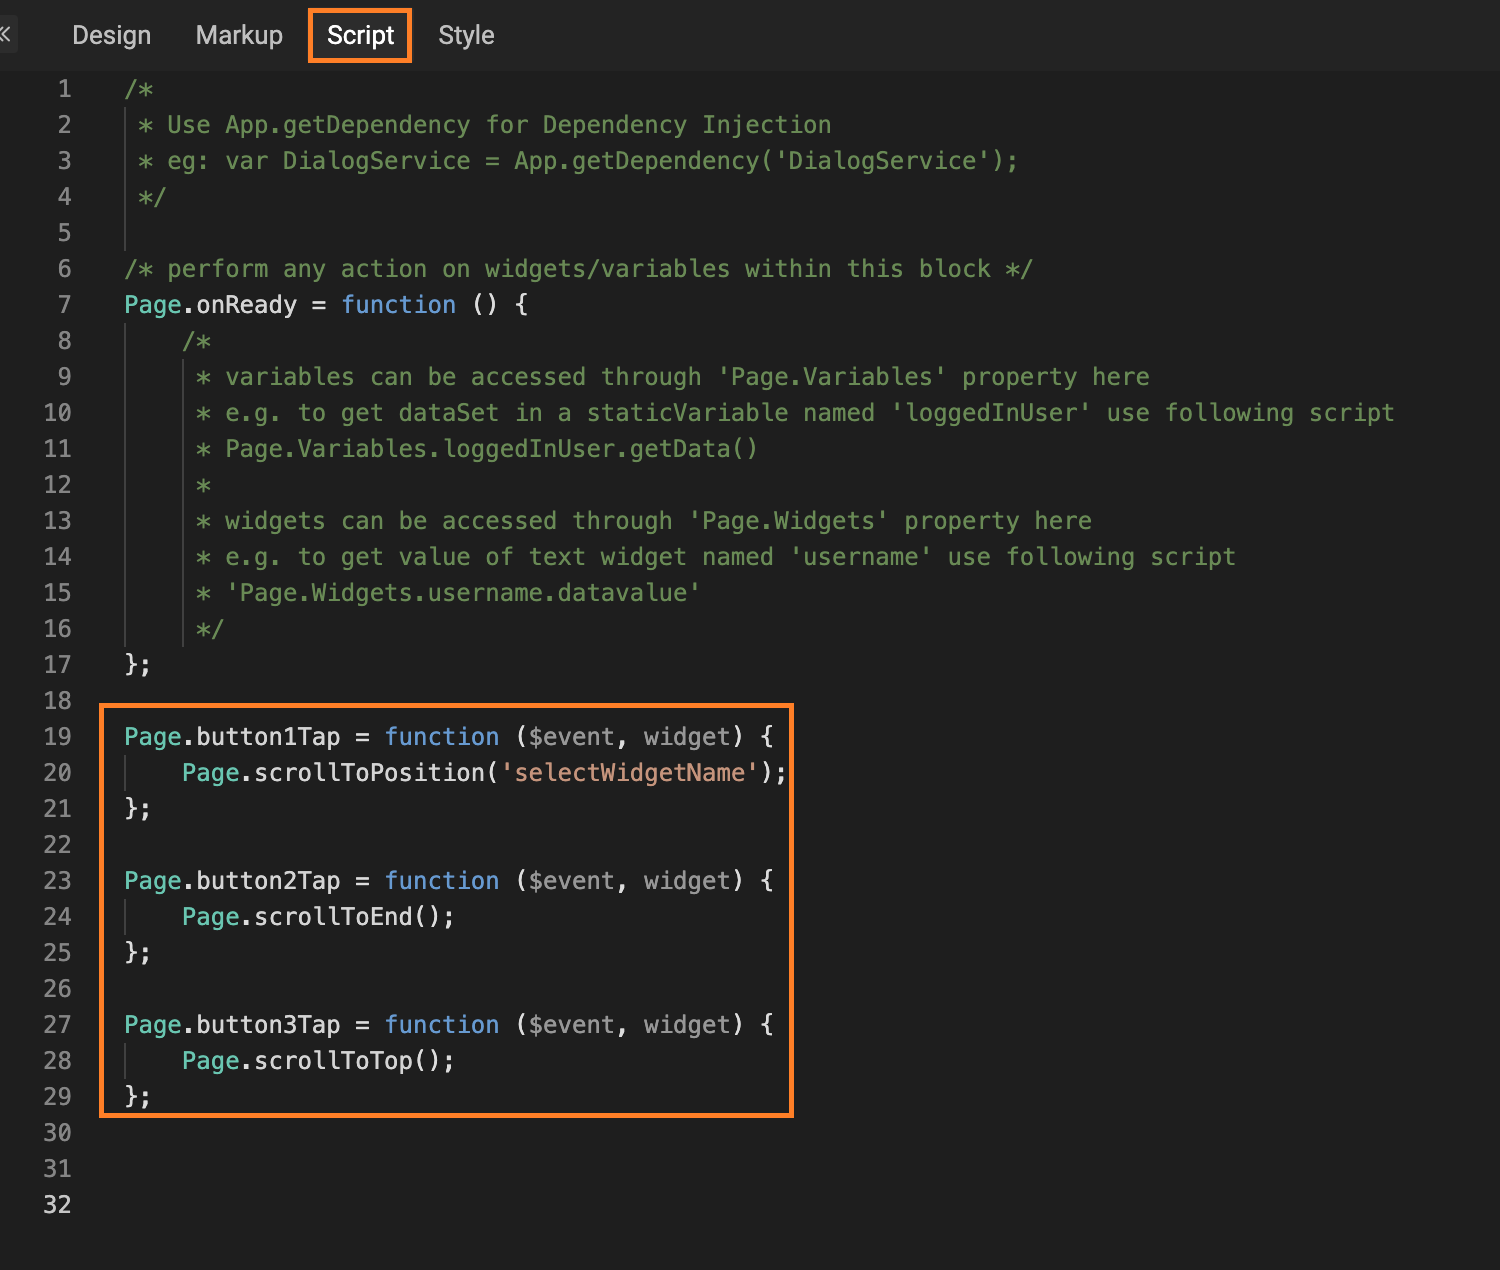This screenshot has height=1270, width=1500.
Task: Switch to the Design tab
Action: (111, 34)
